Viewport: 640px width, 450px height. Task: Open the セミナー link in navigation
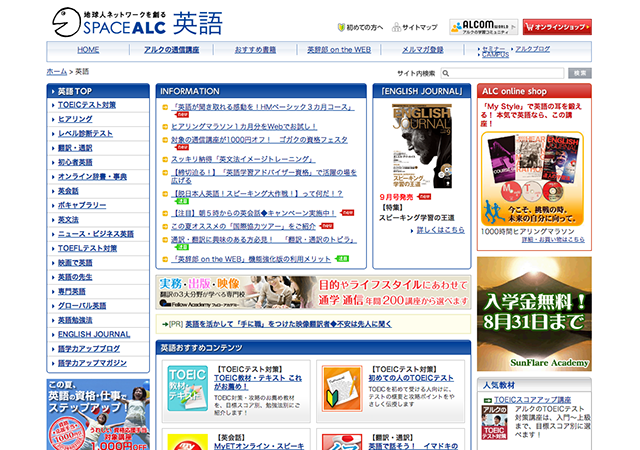click(x=493, y=49)
